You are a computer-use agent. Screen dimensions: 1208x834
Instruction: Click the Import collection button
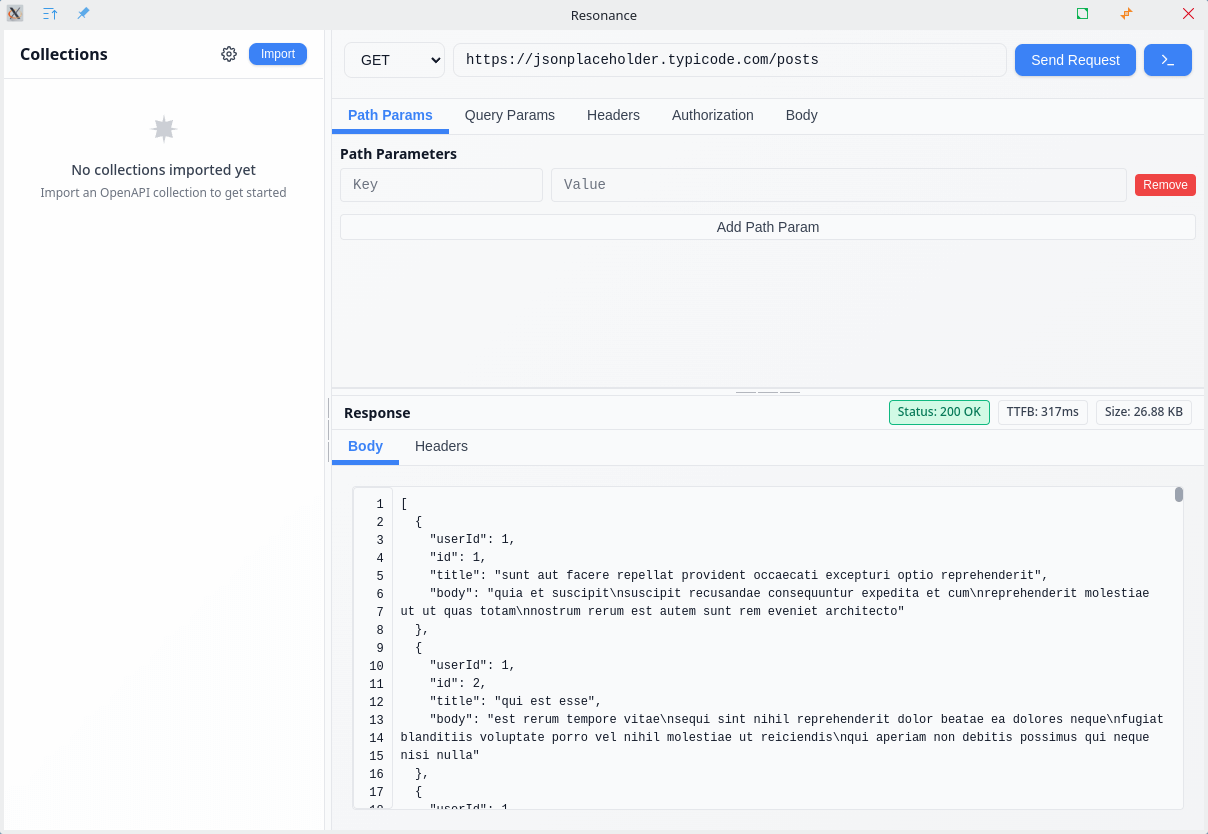tap(277, 54)
